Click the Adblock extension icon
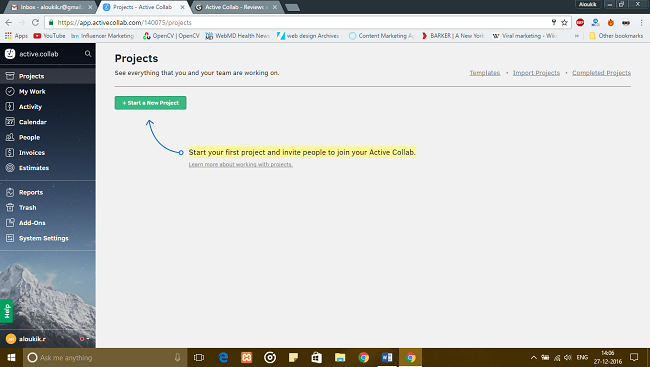Screen dimensions: 650x367 (580, 22)
